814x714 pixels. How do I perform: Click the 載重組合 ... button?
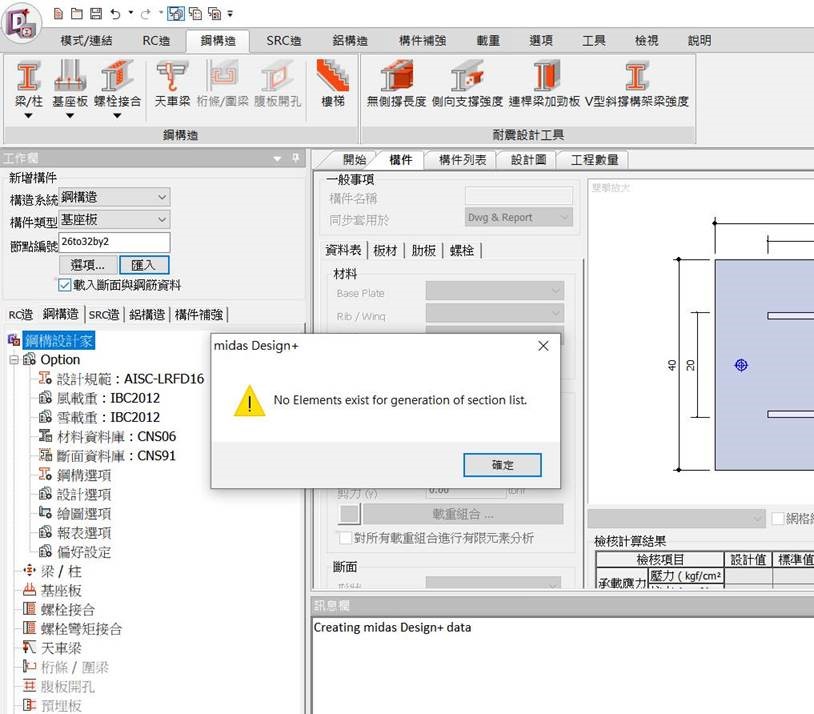click(463, 515)
